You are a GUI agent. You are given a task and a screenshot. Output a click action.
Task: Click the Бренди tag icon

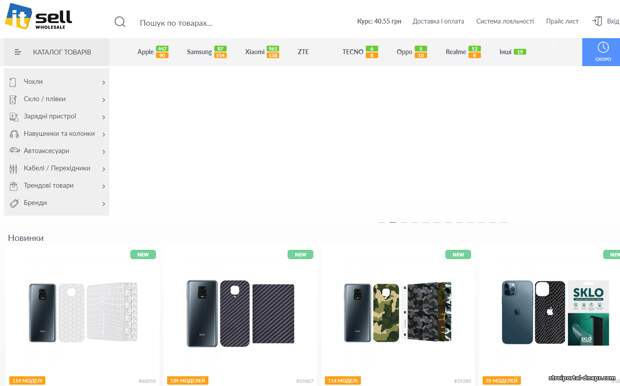tap(14, 203)
